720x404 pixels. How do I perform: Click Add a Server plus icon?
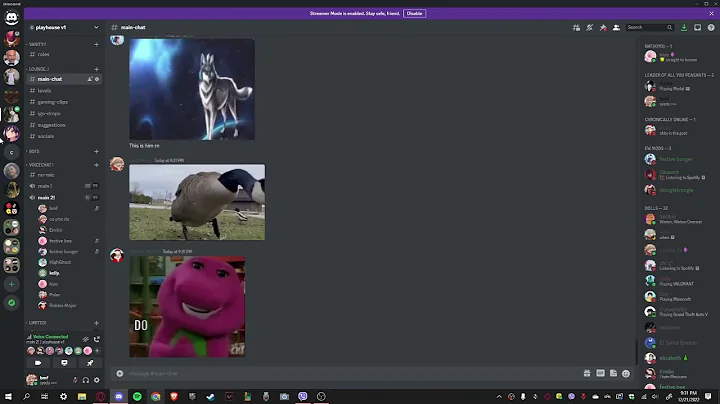[11, 284]
